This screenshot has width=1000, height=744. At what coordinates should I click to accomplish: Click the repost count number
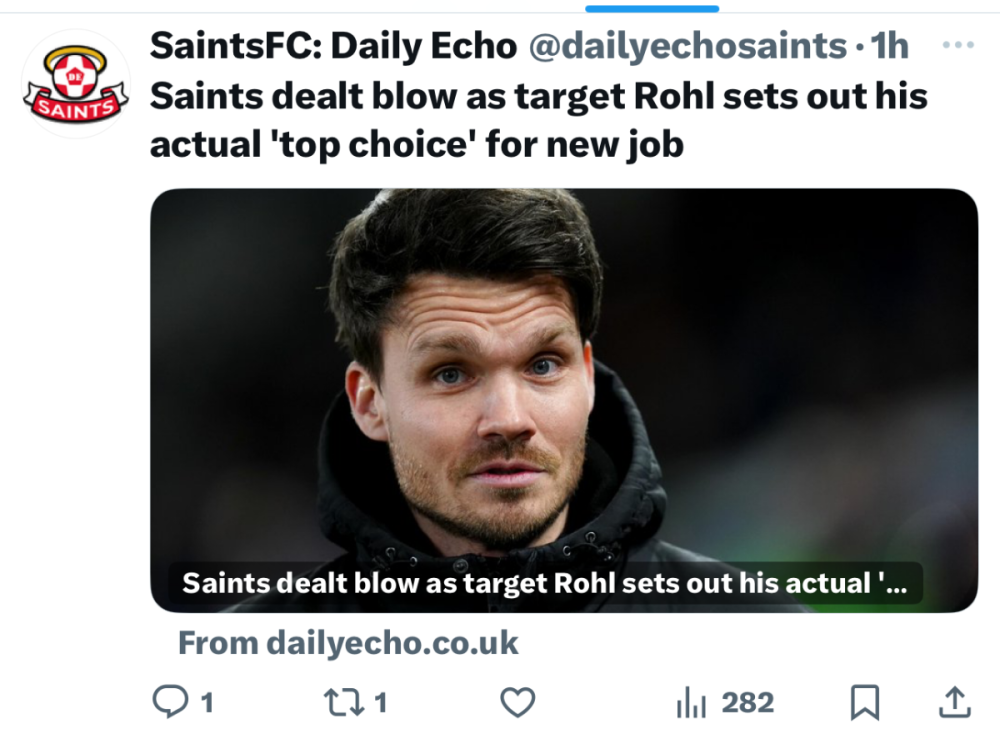381,703
